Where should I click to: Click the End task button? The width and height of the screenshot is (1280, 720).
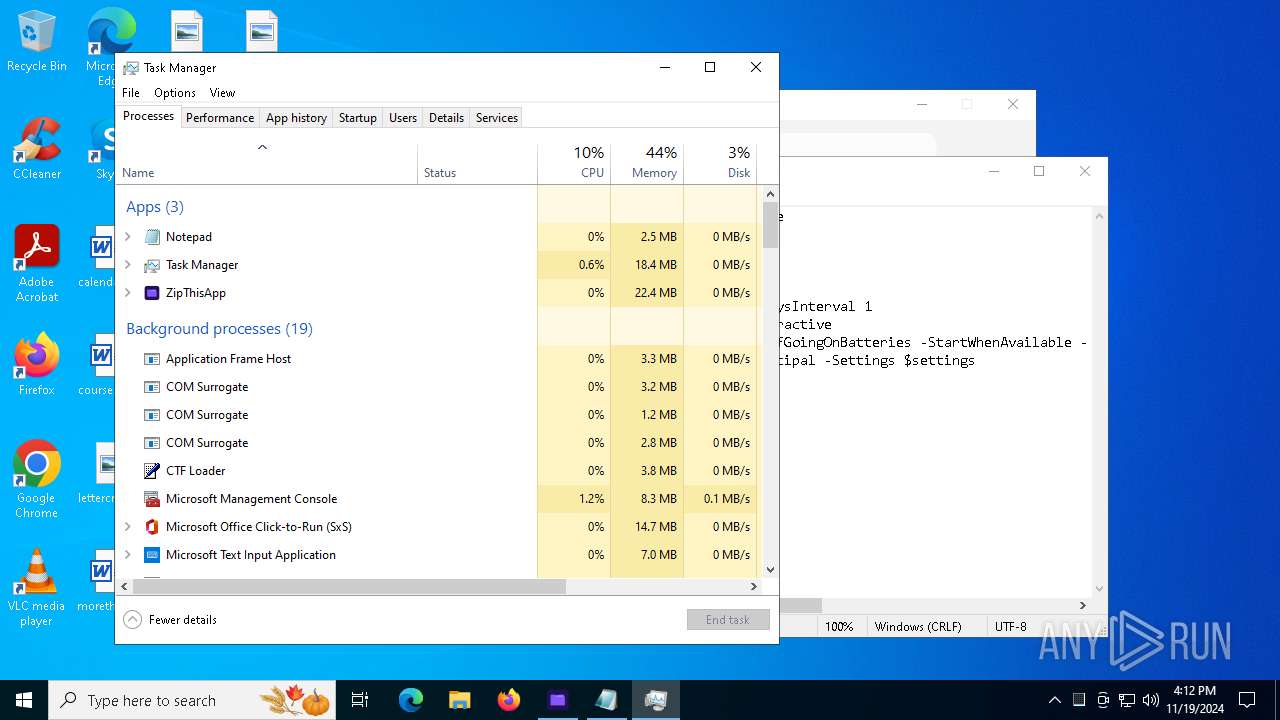click(x=728, y=620)
